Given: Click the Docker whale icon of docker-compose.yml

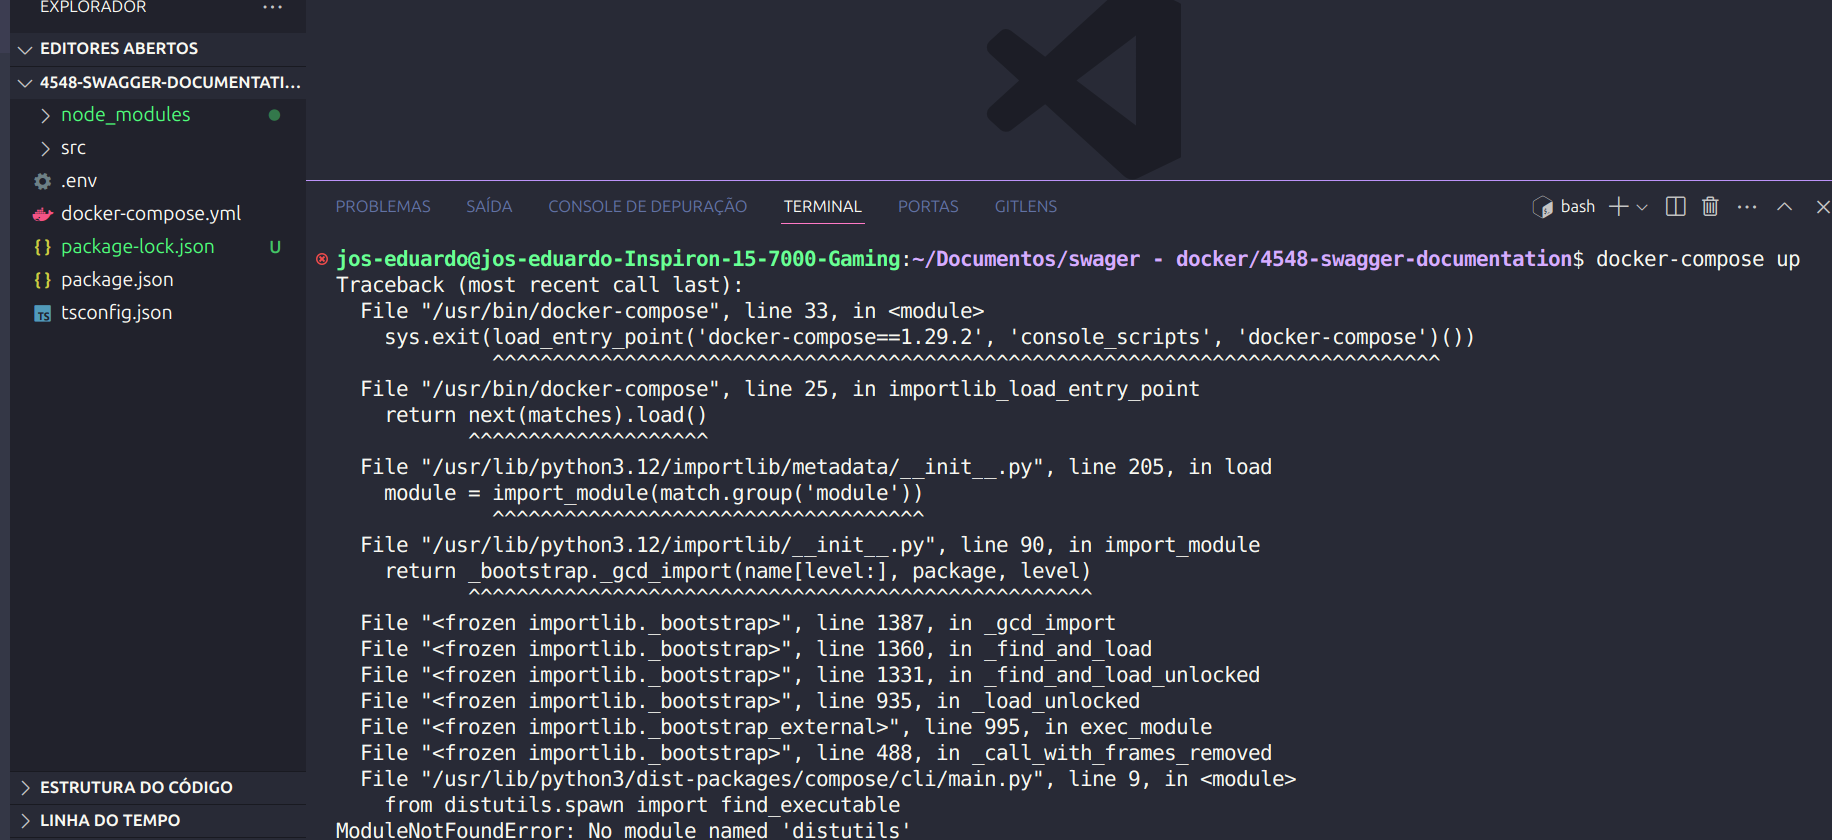Looking at the screenshot, I should point(43,214).
